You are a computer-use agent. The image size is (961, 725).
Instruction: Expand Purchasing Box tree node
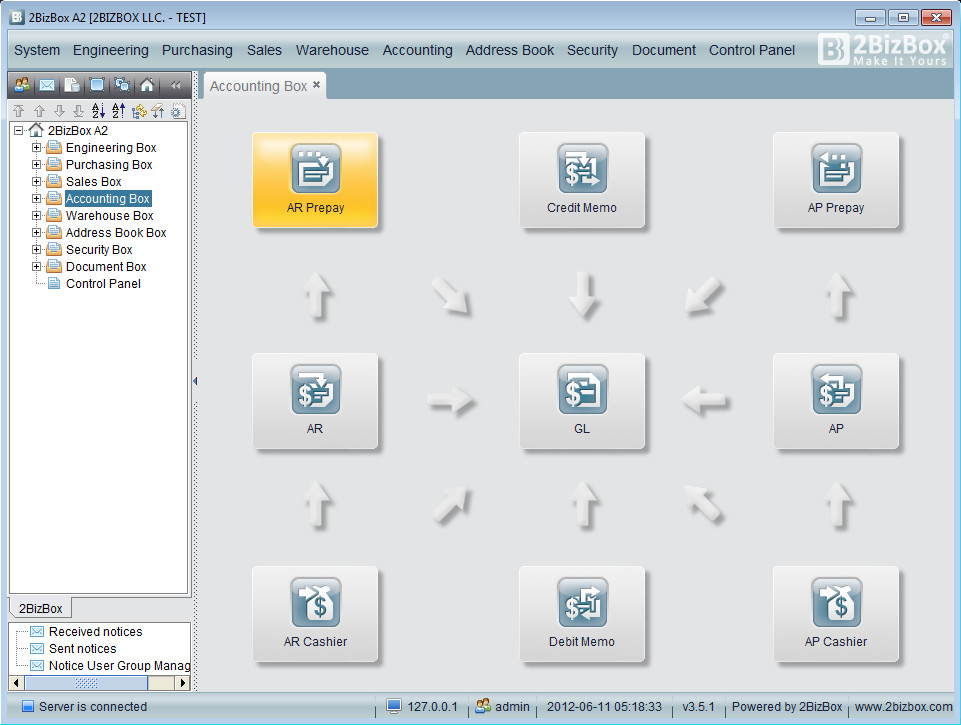click(x=36, y=165)
